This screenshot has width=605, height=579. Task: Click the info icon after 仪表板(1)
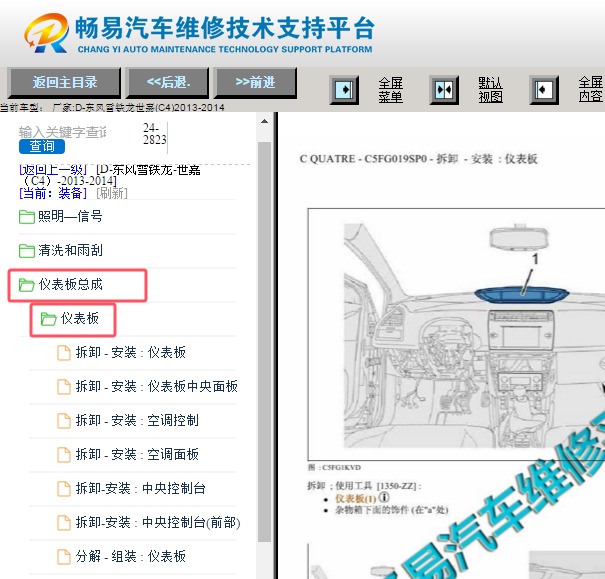pyautogui.click(x=384, y=497)
